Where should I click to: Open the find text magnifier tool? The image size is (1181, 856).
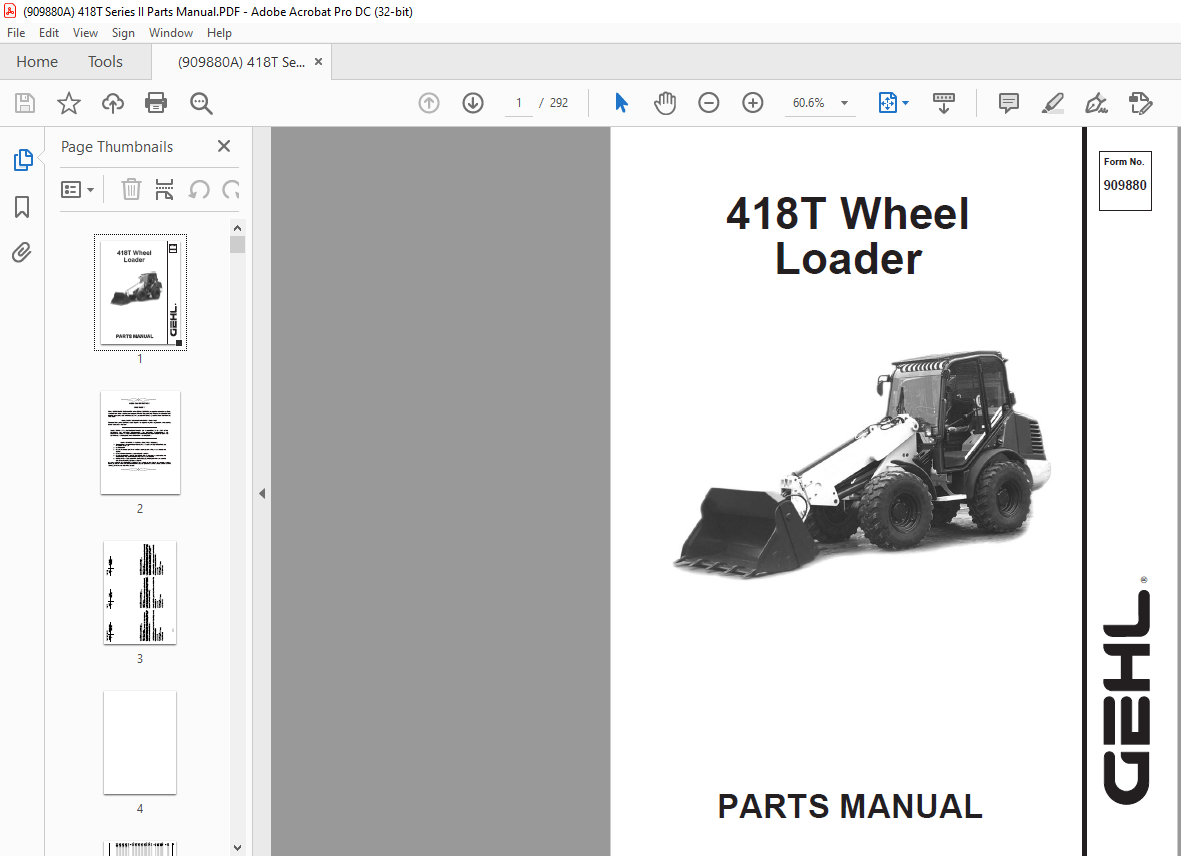[x=201, y=103]
